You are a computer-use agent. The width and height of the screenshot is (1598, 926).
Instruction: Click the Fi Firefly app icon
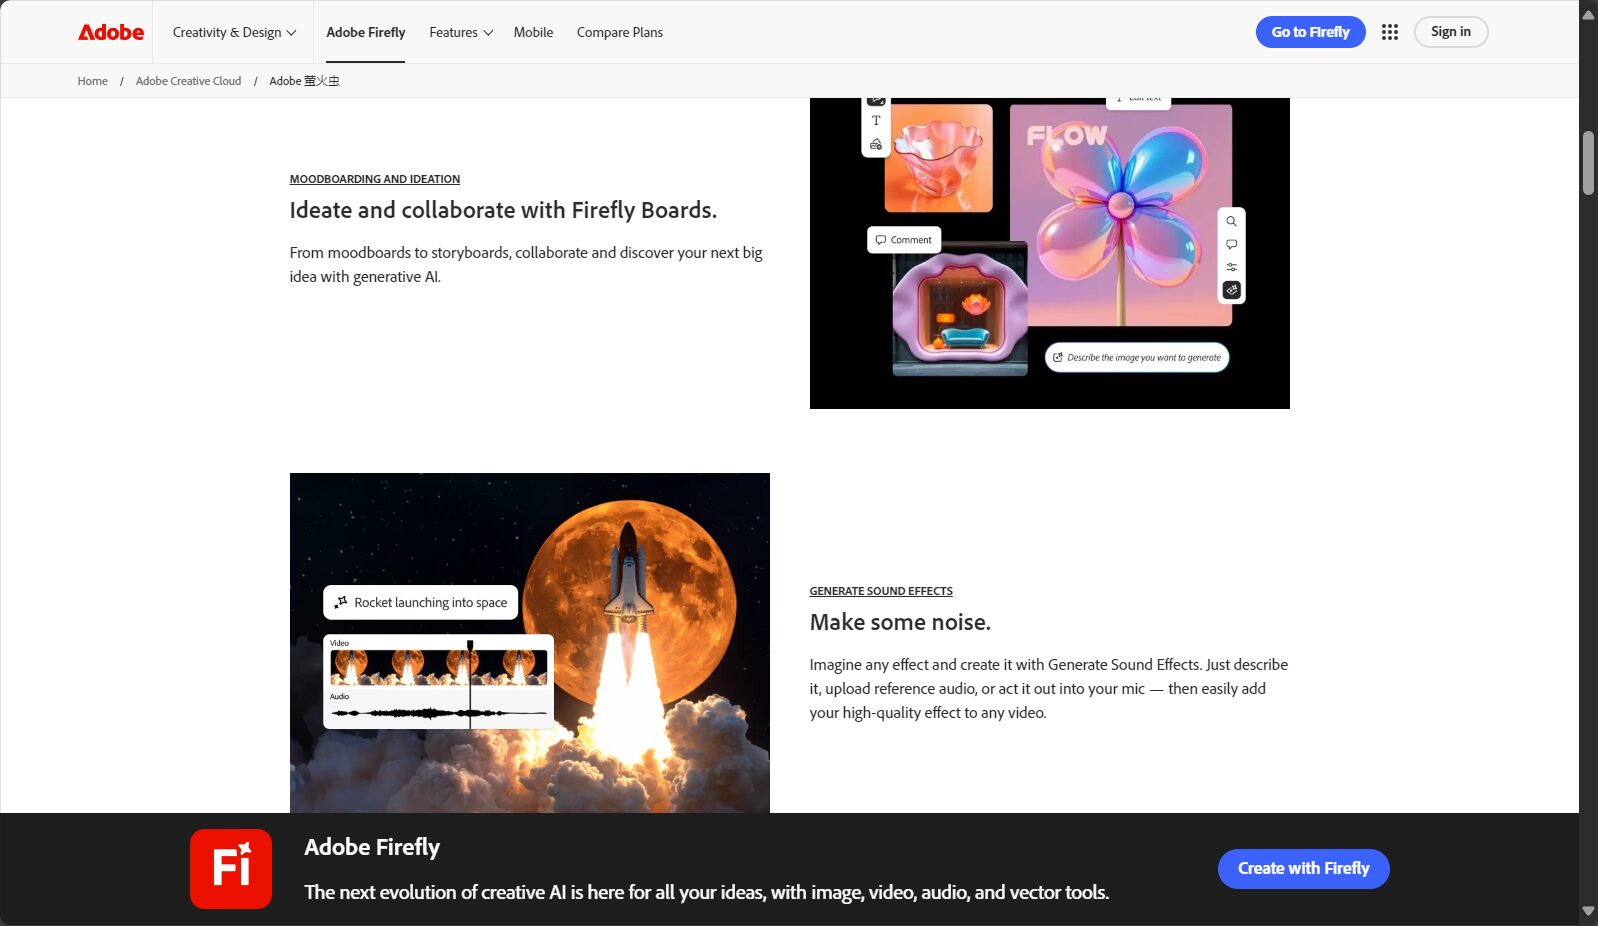point(231,869)
